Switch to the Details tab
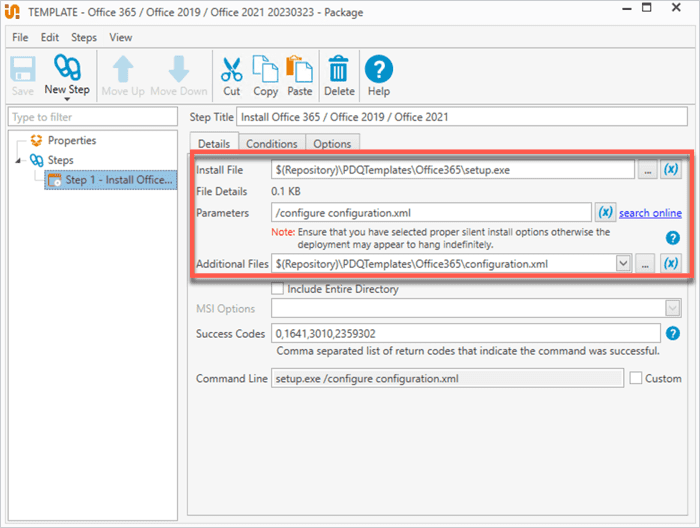 pyautogui.click(x=214, y=143)
